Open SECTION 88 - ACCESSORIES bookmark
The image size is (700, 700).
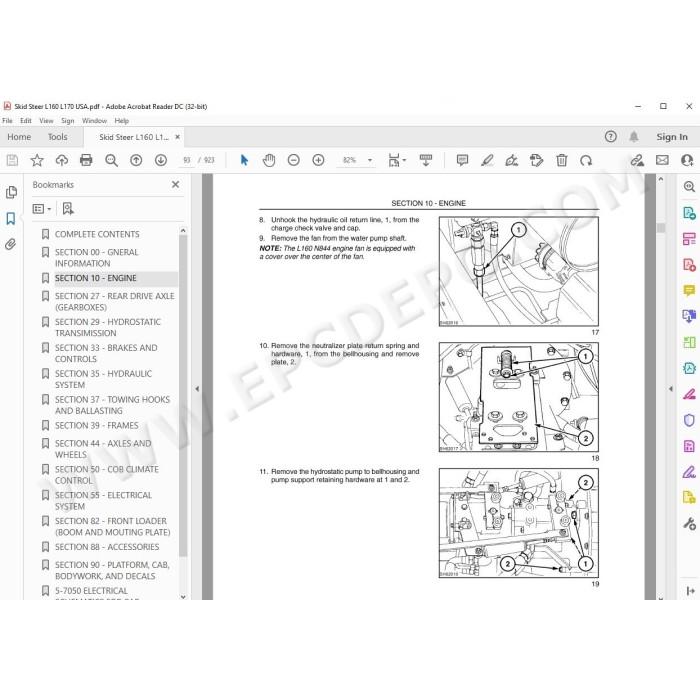click(x=107, y=547)
